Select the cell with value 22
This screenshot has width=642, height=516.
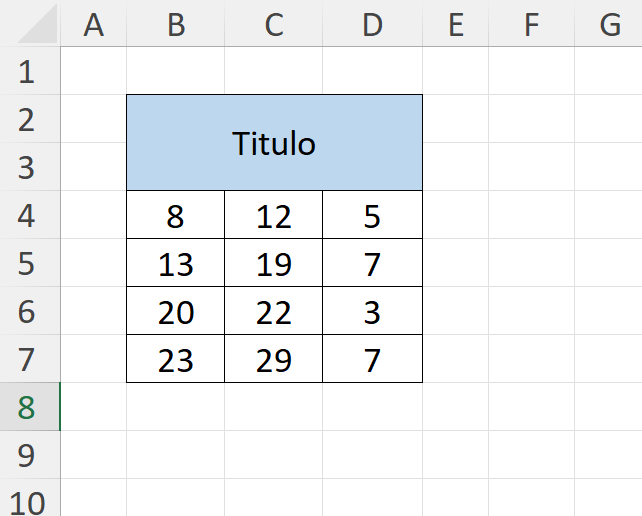[274, 312]
